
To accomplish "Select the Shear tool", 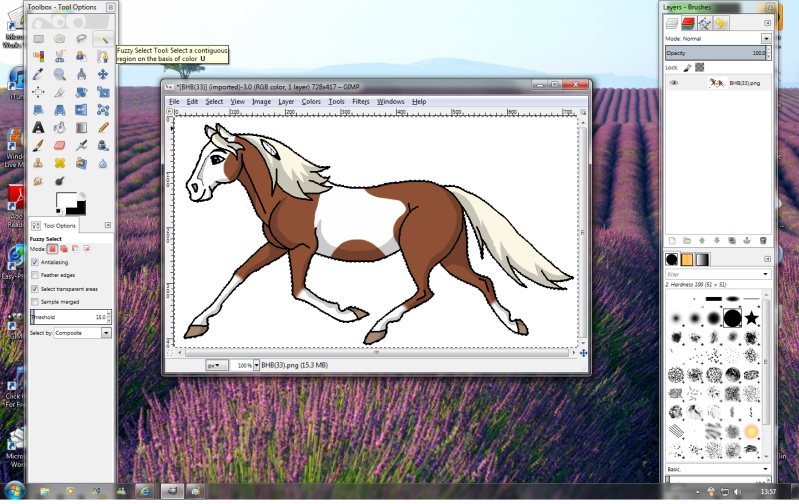I will click(38, 110).
